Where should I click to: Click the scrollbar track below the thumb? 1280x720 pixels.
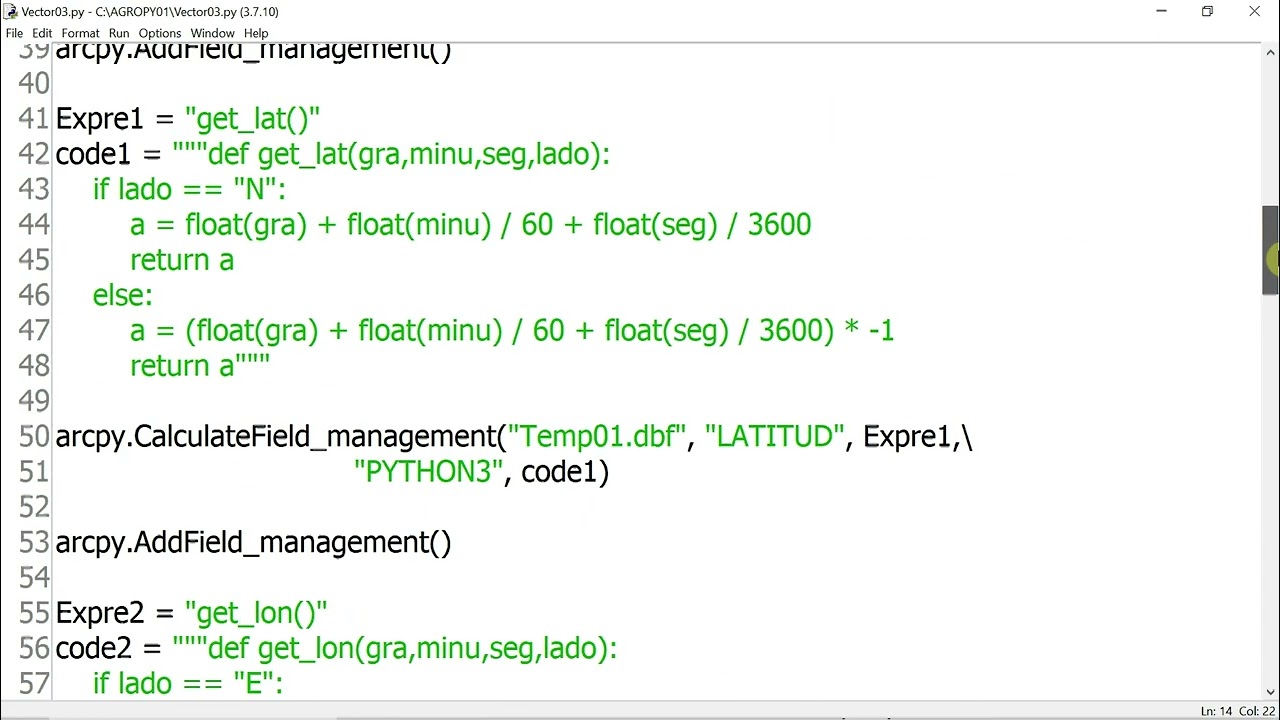click(x=1270, y=488)
